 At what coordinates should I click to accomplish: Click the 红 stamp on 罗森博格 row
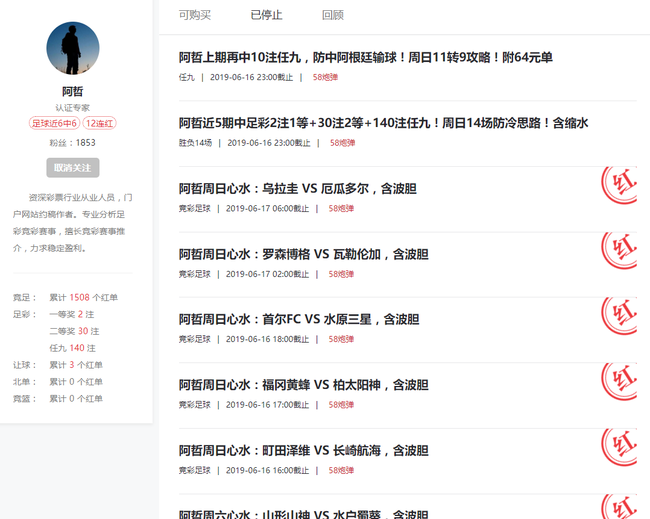tap(619, 250)
